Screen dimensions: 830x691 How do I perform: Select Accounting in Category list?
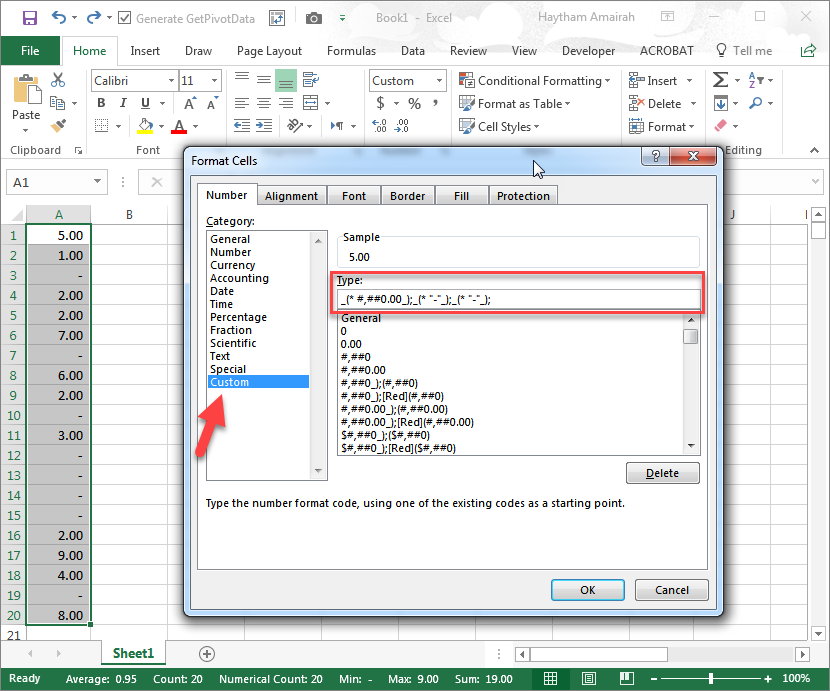[x=239, y=279]
